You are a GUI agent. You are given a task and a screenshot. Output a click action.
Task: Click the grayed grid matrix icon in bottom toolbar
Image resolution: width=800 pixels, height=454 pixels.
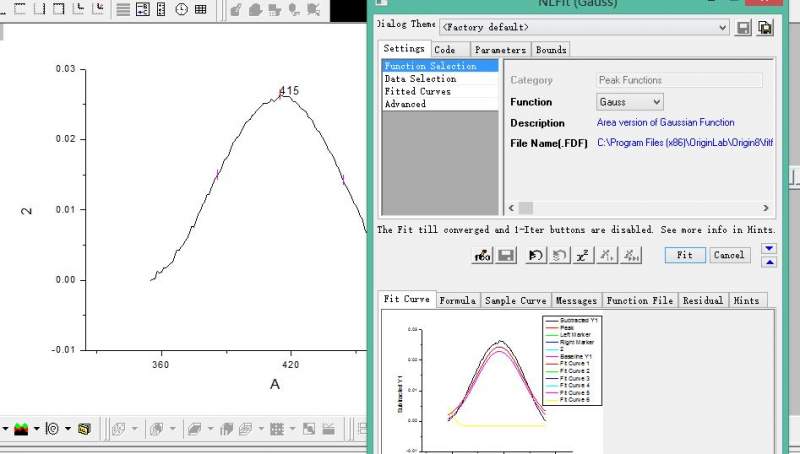[x=277, y=429]
